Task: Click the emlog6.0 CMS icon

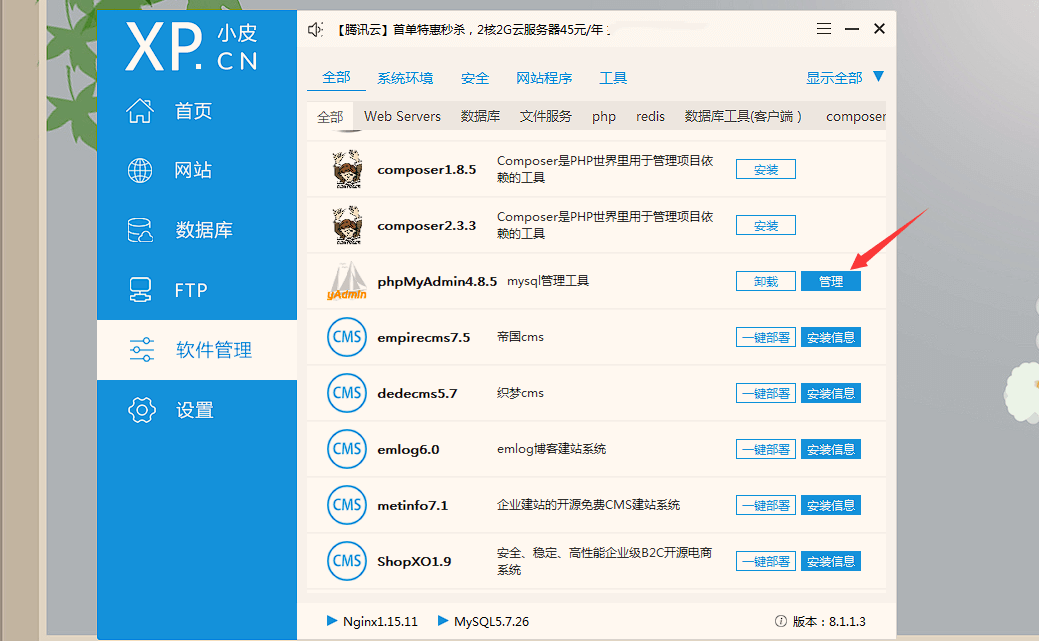Action: (347, 449)
